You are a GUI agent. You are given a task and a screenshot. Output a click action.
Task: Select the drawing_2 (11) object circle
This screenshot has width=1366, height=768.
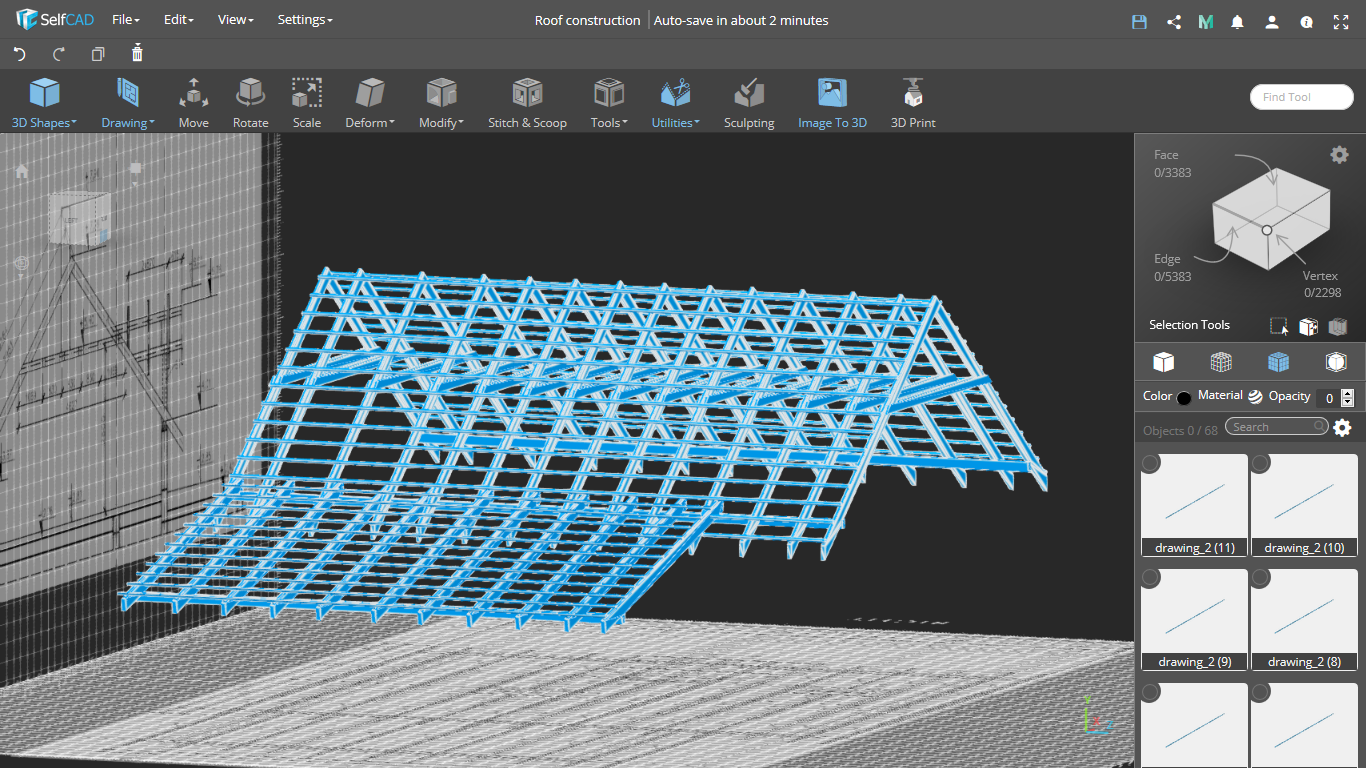coord(1151,463)
